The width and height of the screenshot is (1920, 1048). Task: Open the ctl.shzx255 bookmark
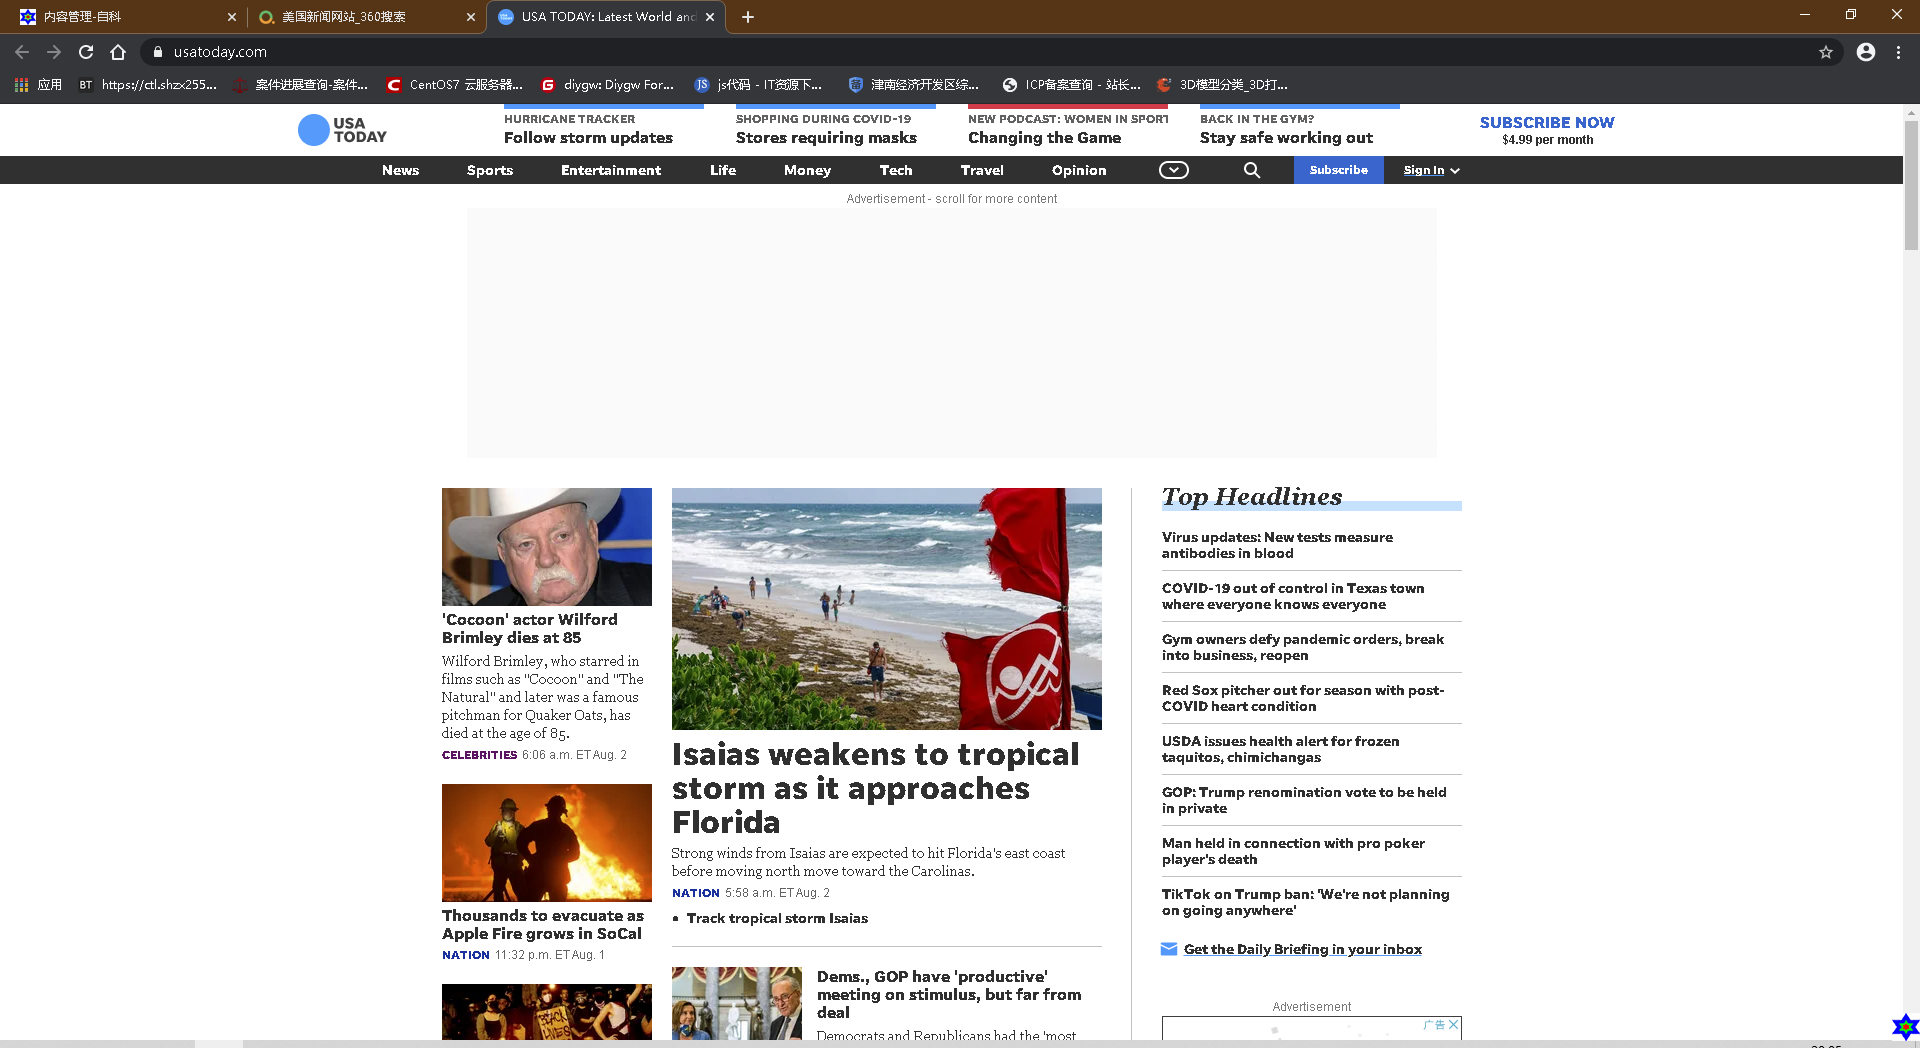tap(148, 85)
